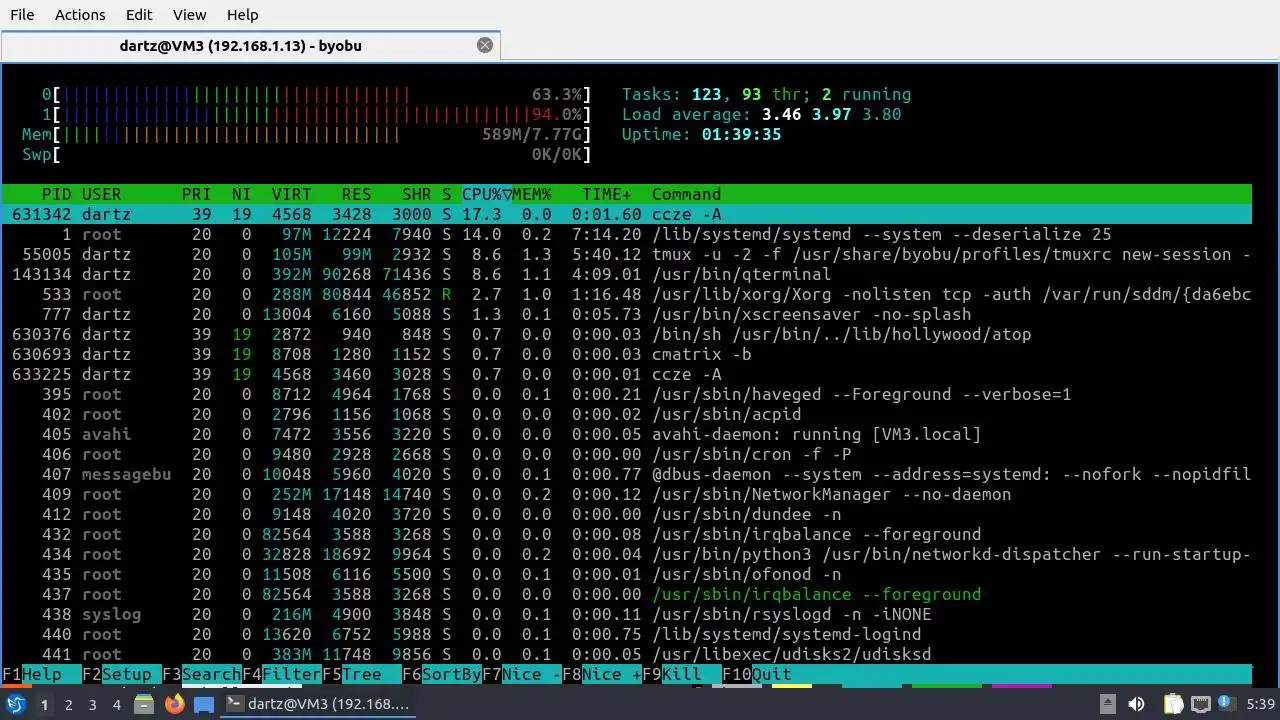Open the View menu
The height and width of the screenshot is (720, 1280).
click(189, 15)
